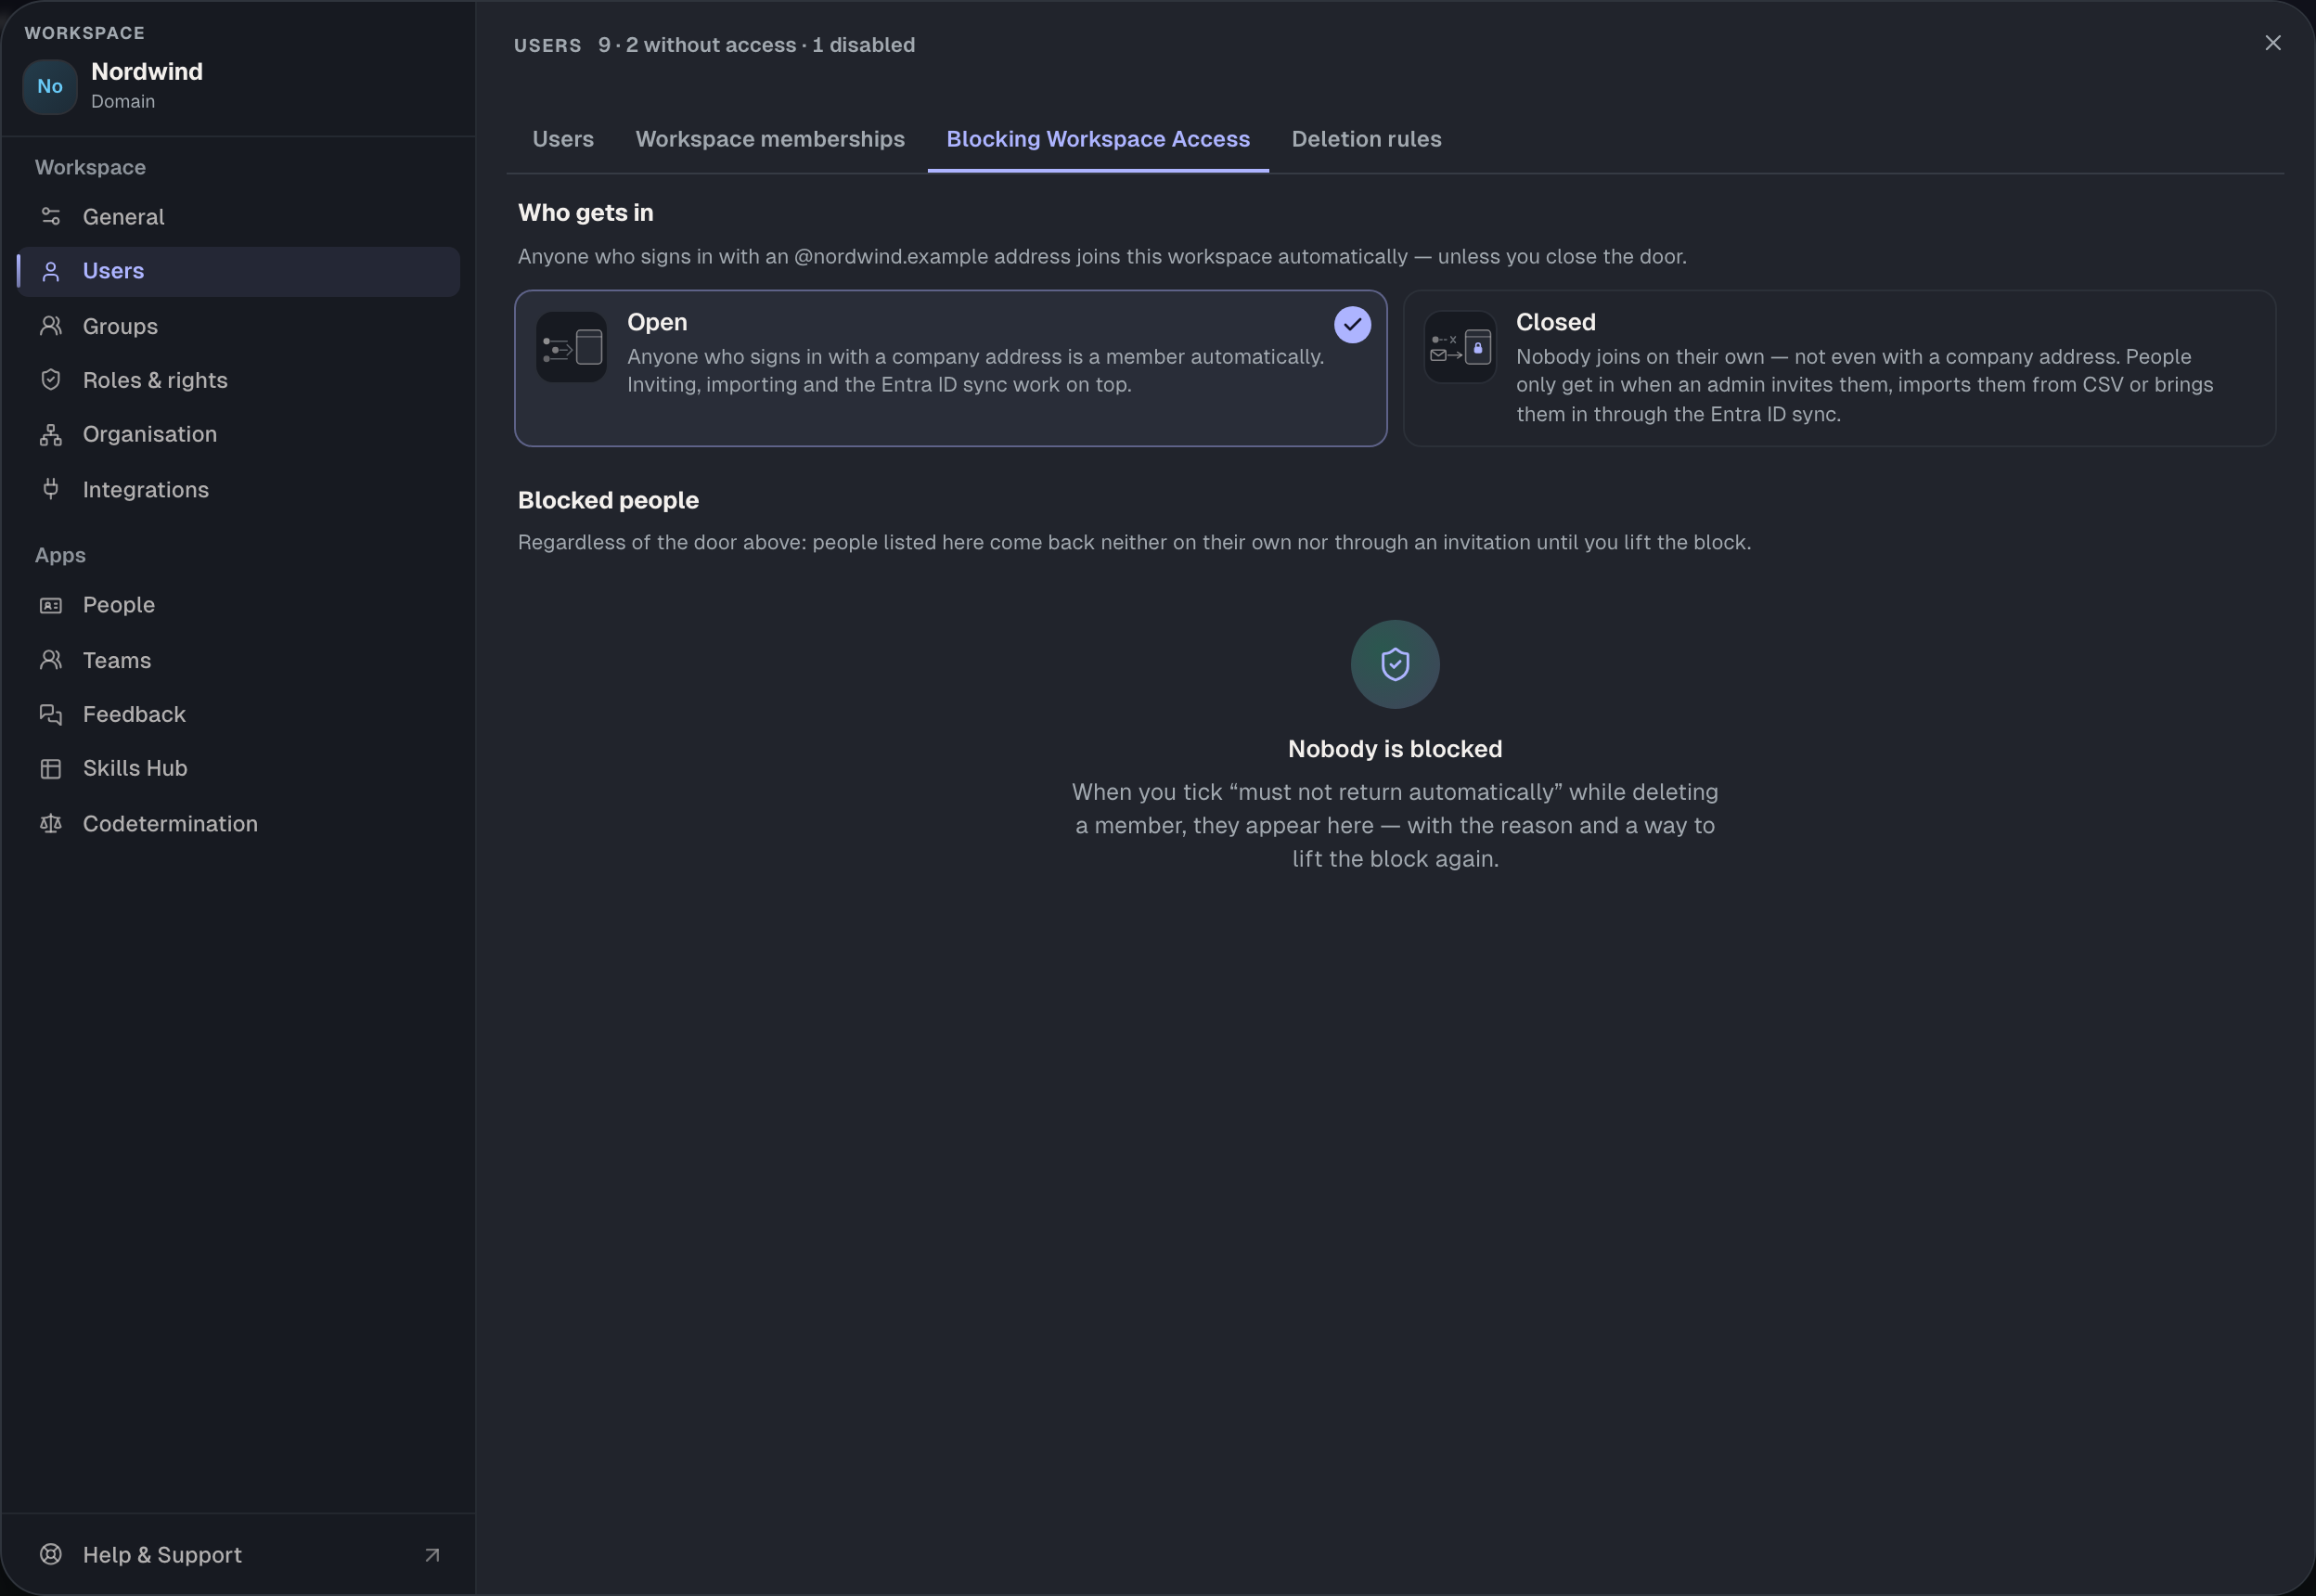Screen dimensions: 2316x1596
Task: Select the Blocking Workspace Access tab
Action: (x=1098, y=139)
